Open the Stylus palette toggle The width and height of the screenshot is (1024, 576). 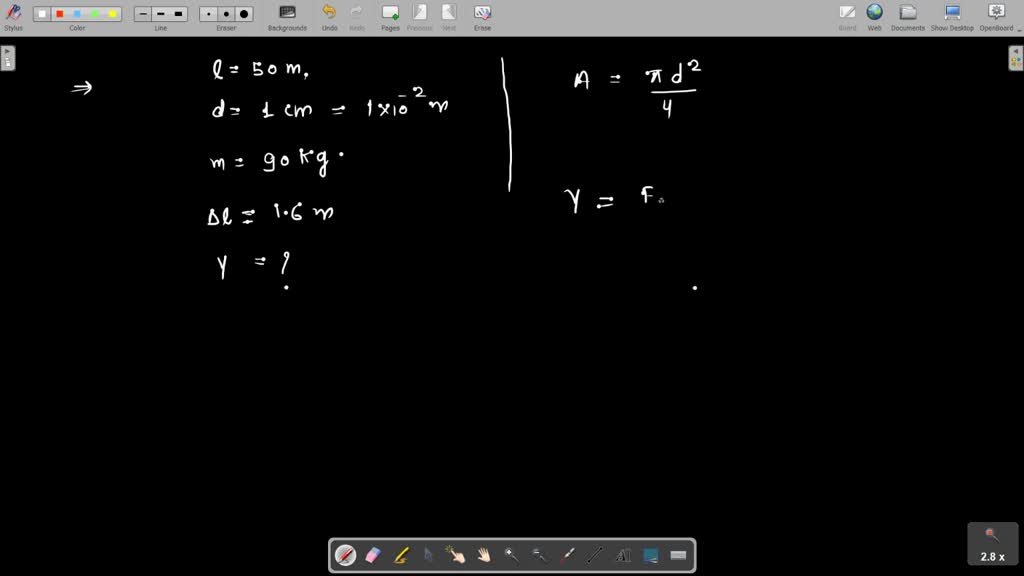13,17
